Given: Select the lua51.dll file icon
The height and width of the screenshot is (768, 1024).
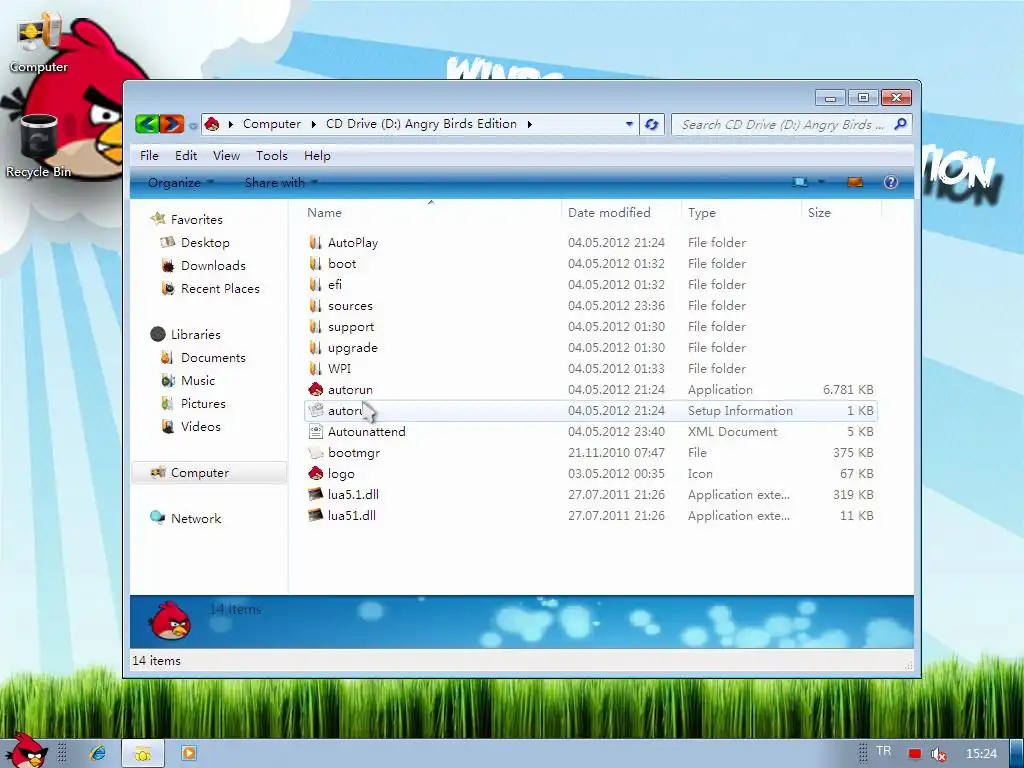Looking at the screenshot, I should (315, 515).
